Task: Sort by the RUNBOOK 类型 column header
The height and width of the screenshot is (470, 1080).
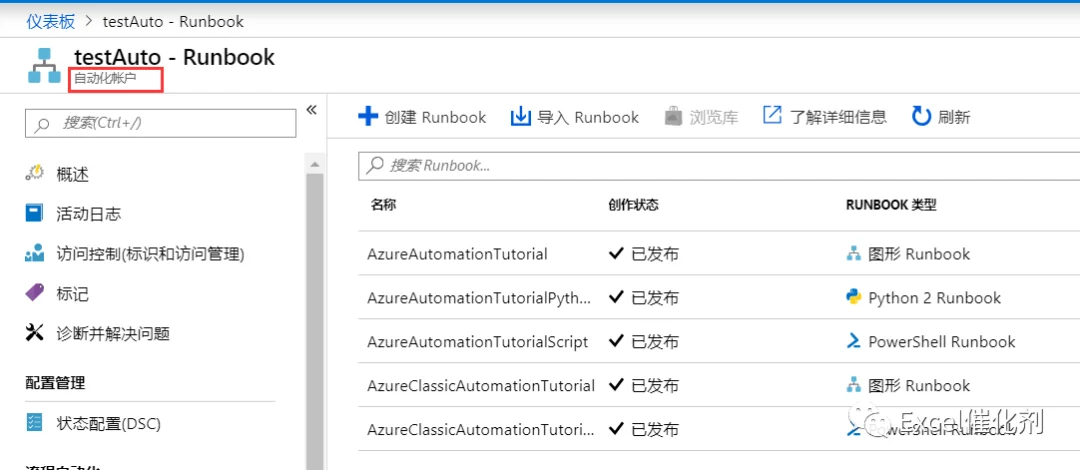Action: [x=891, y=205]
